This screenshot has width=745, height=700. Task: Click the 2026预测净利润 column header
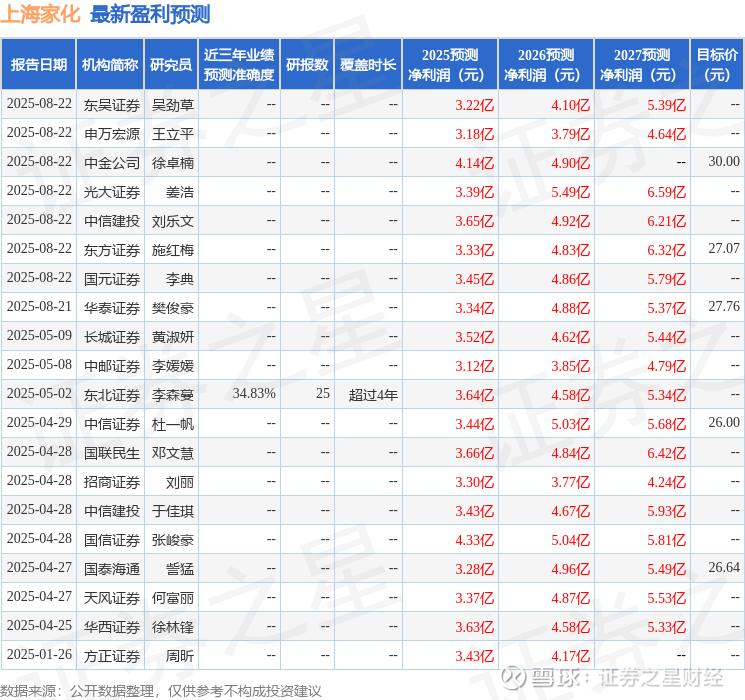546,65
